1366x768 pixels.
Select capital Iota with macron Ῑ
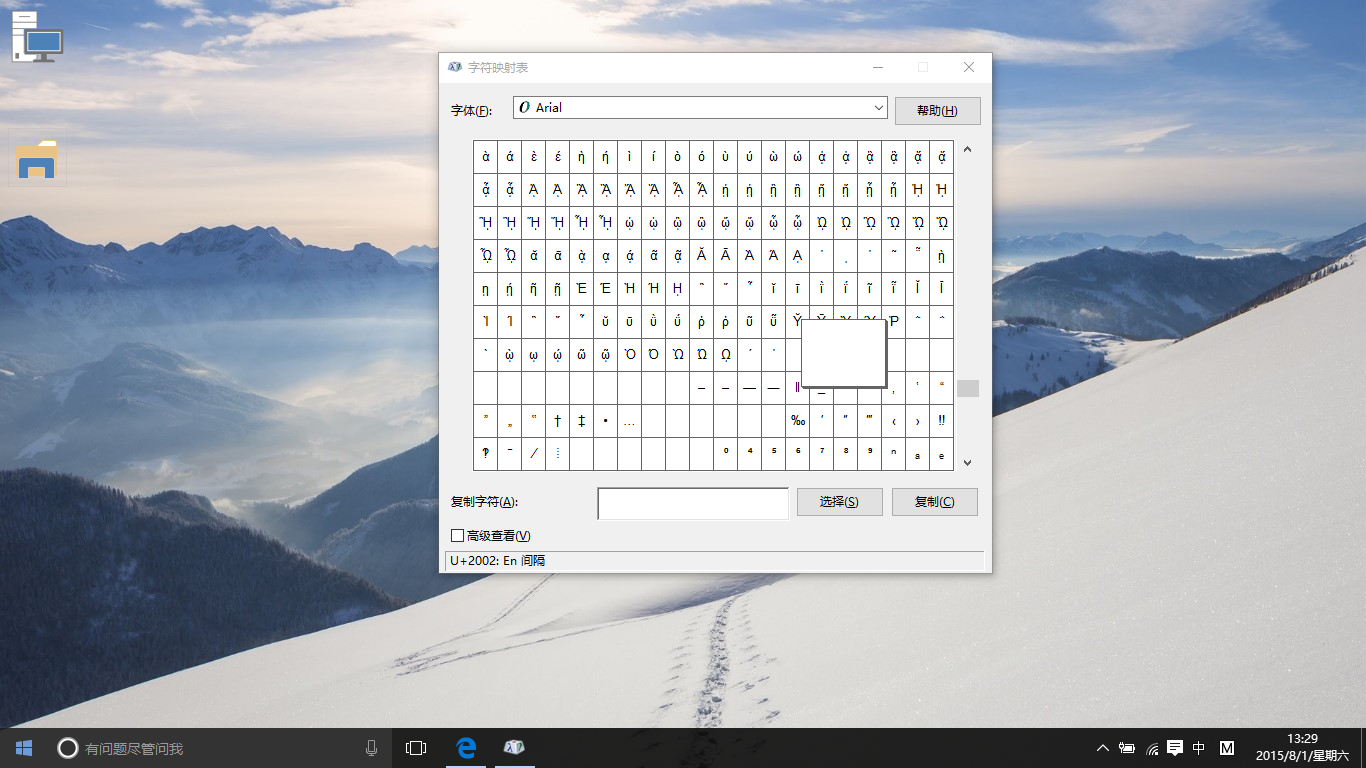point(942,289)
